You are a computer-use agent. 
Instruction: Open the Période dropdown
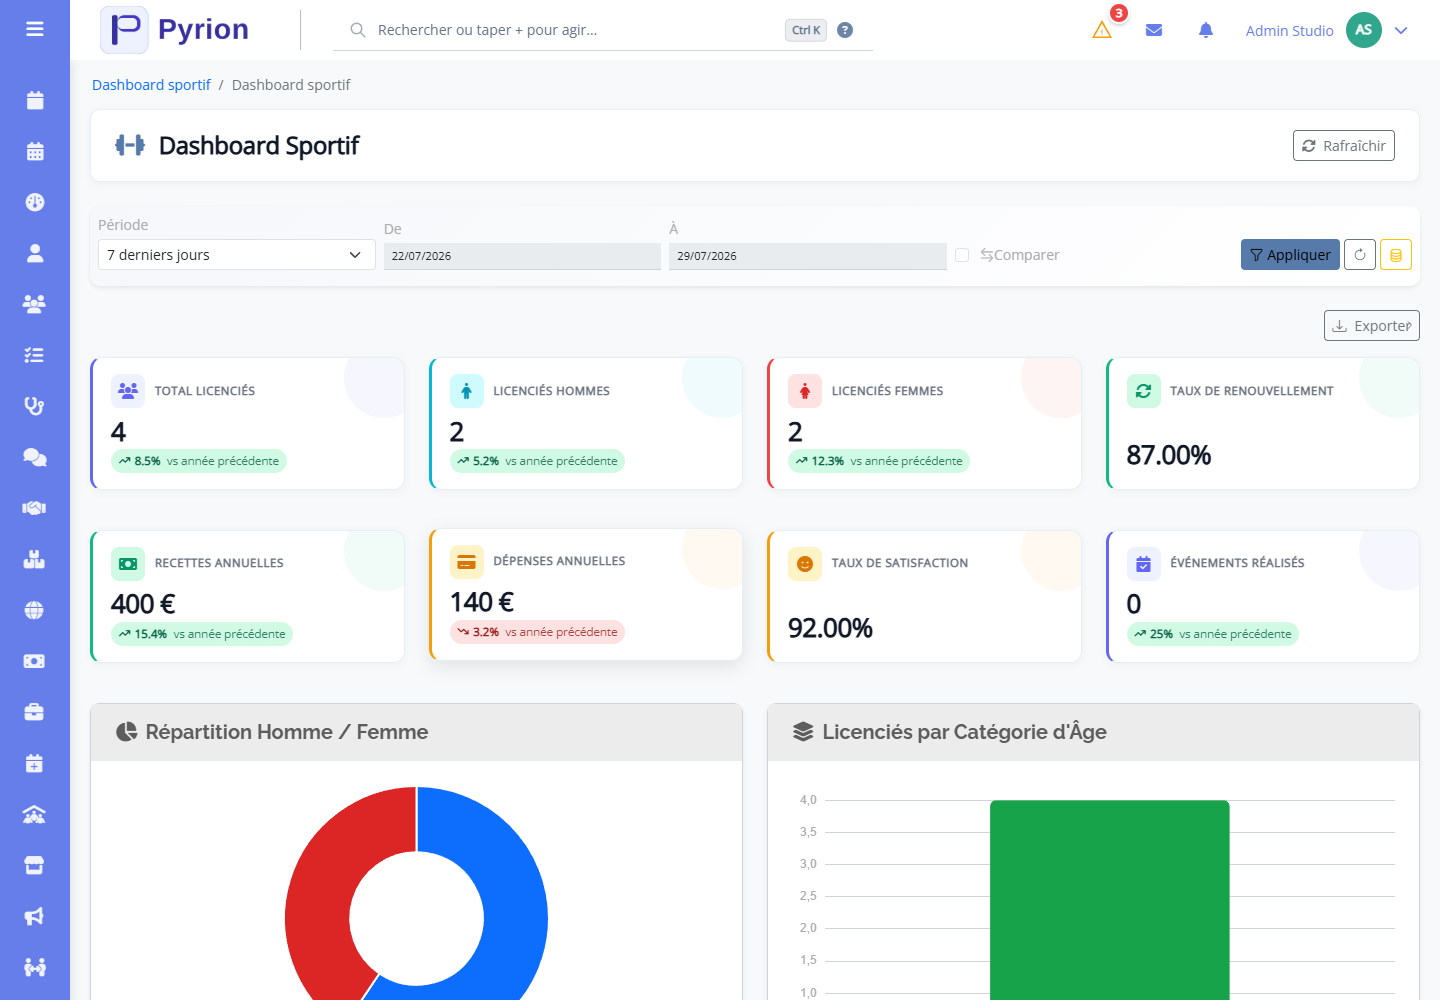coord(237,255)
